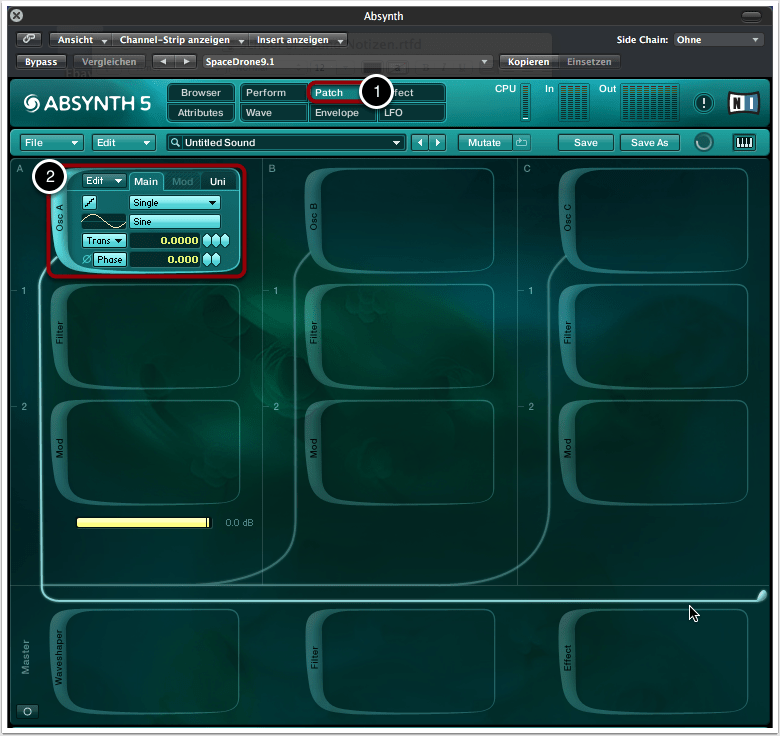
Task: Click the NI logo icon
Action: pyautogui.click(x=743, y=103)
